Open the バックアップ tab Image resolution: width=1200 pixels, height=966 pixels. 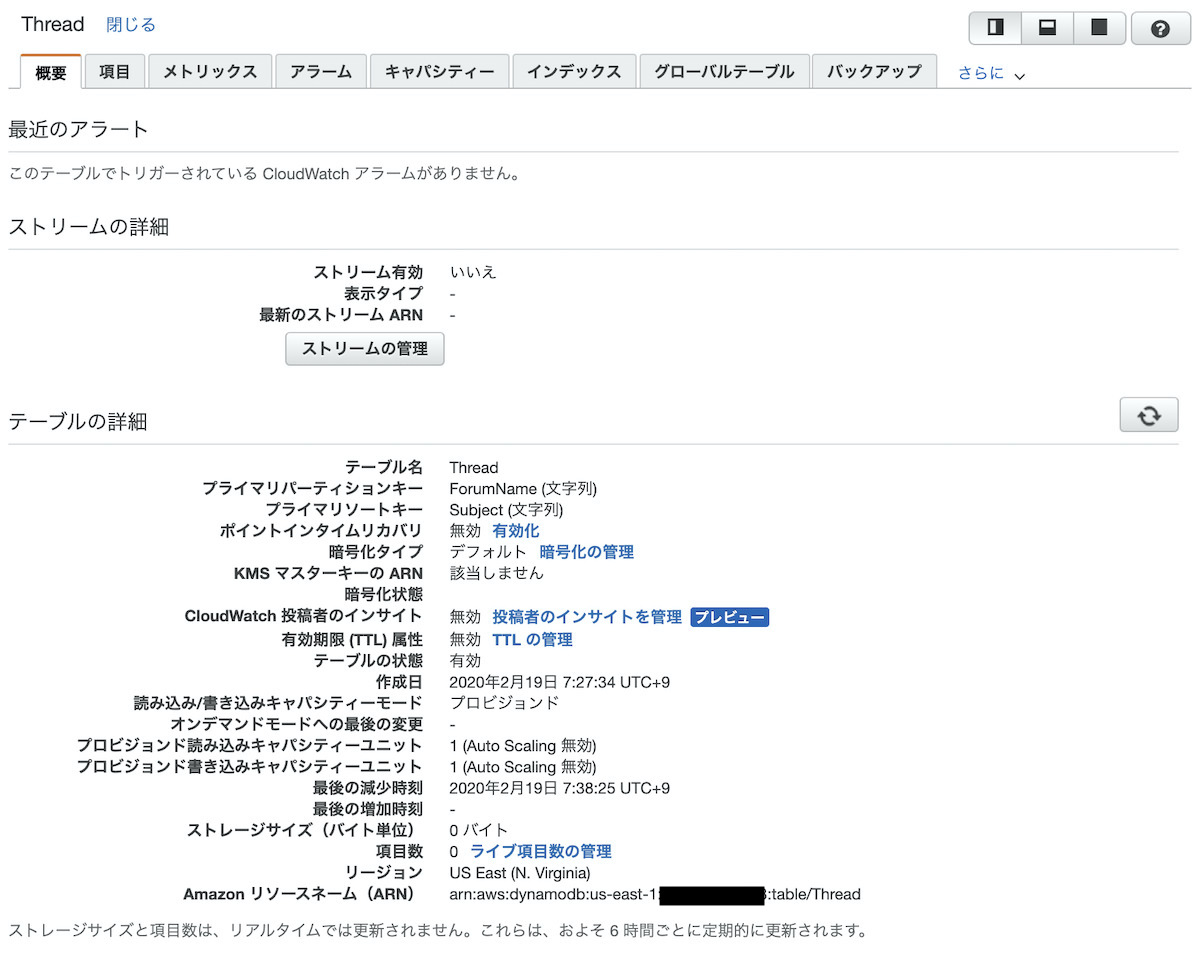(874, 71)
